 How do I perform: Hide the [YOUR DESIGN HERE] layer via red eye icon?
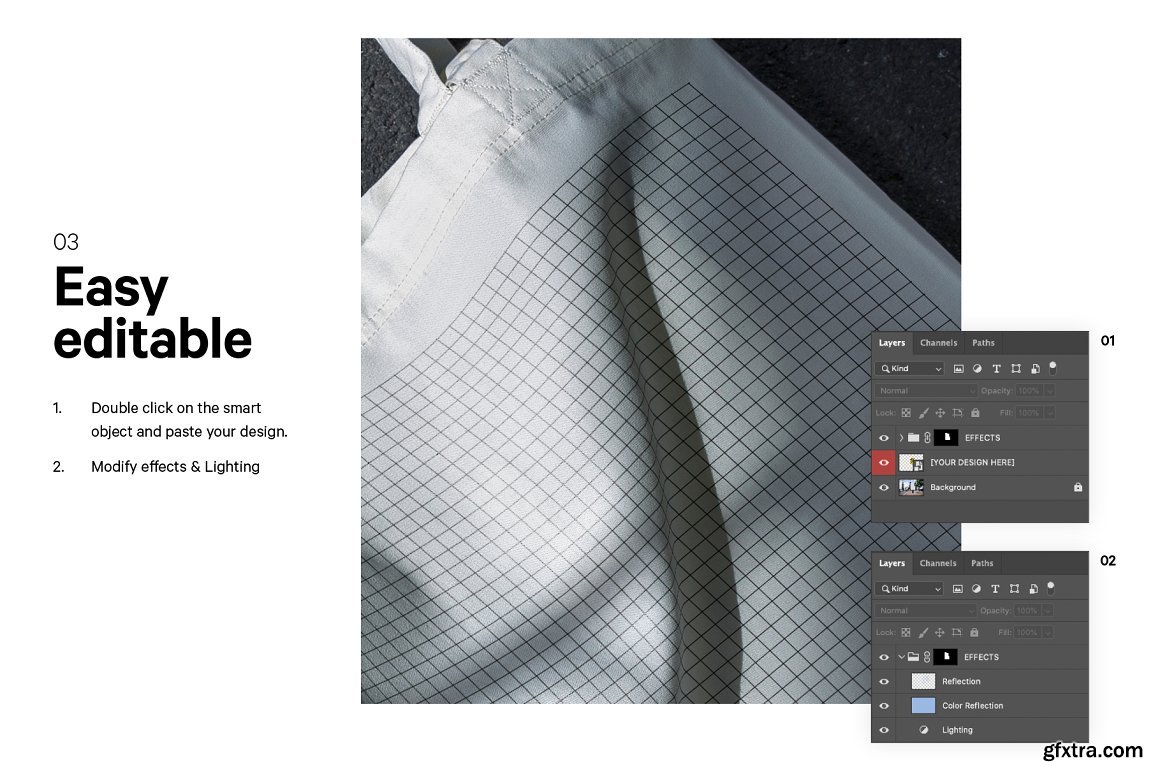[883, 462]
